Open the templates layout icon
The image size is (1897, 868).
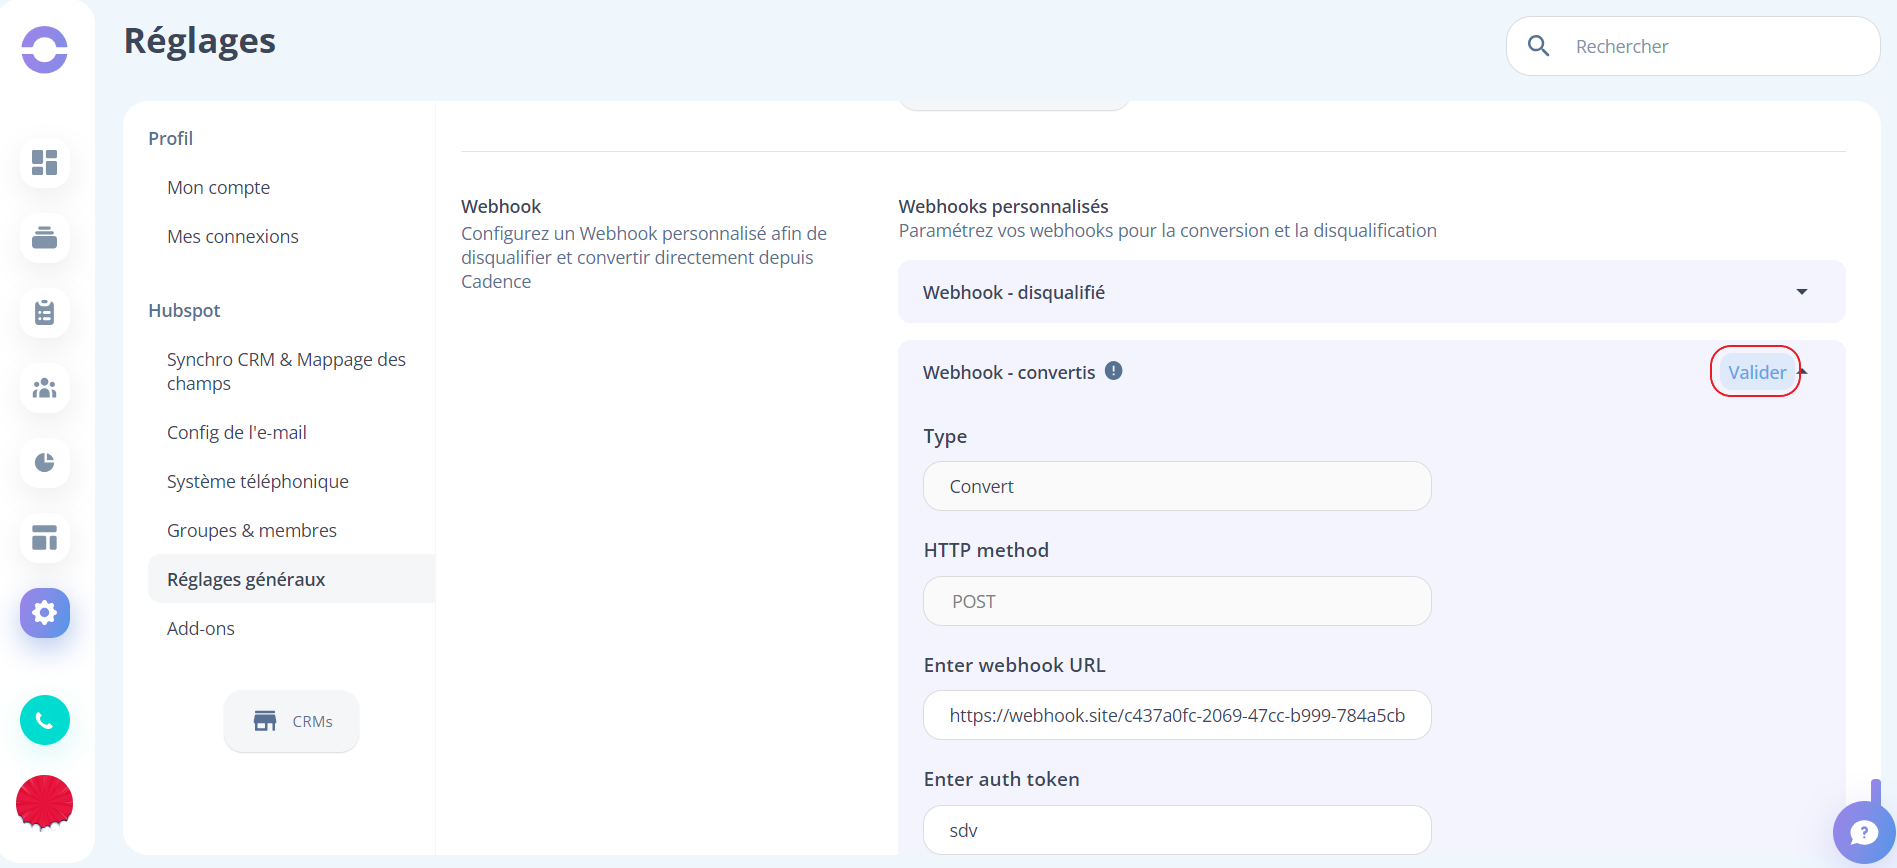click(45, 538)
